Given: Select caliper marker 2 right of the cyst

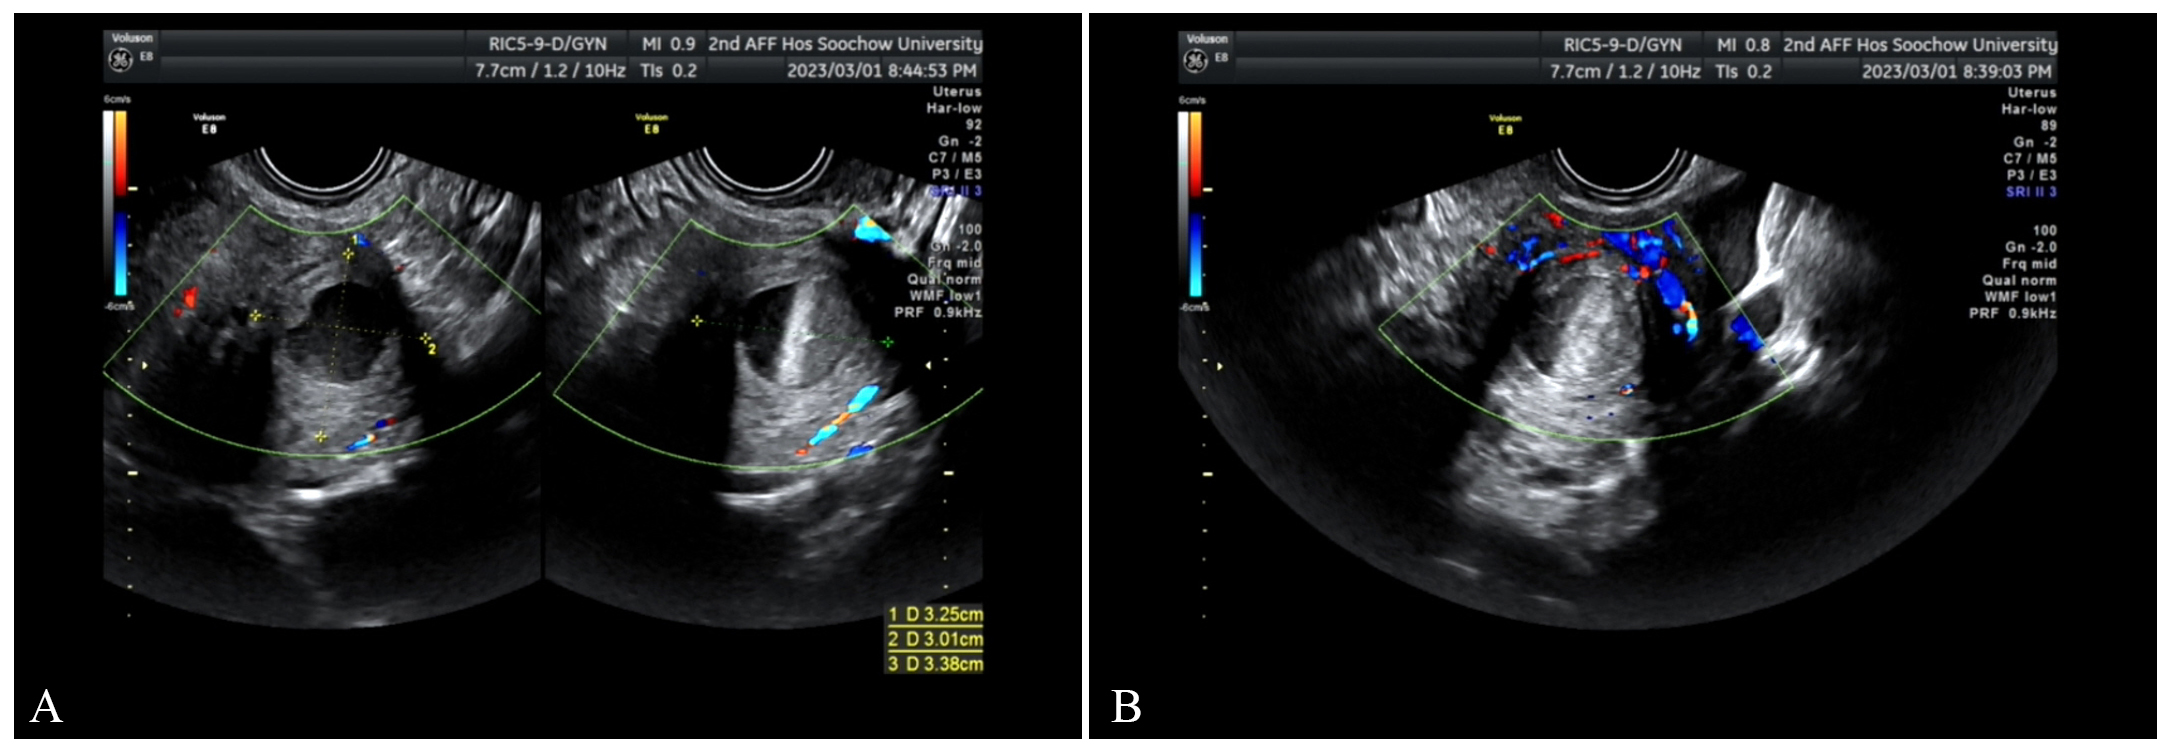Looking at the screenshot, I should tap(426, 341).
